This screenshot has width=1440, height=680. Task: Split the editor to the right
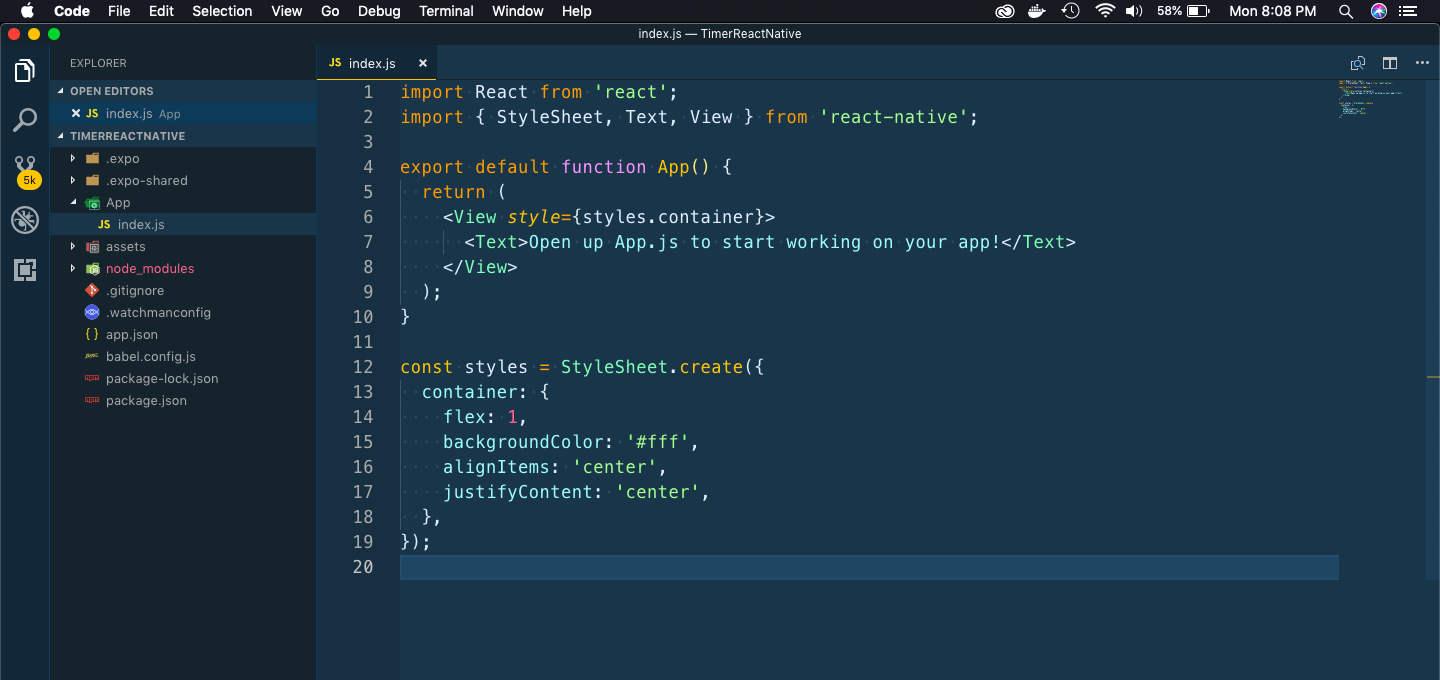pos(1390,63)
